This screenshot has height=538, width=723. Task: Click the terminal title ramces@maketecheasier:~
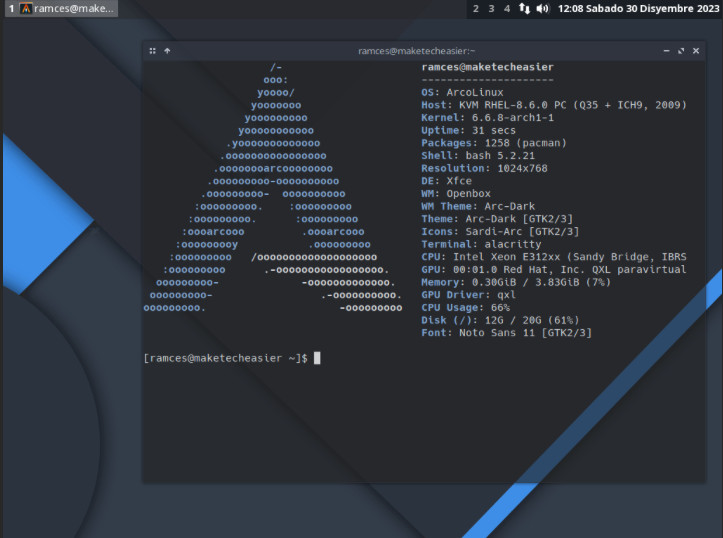click(416, 51)
